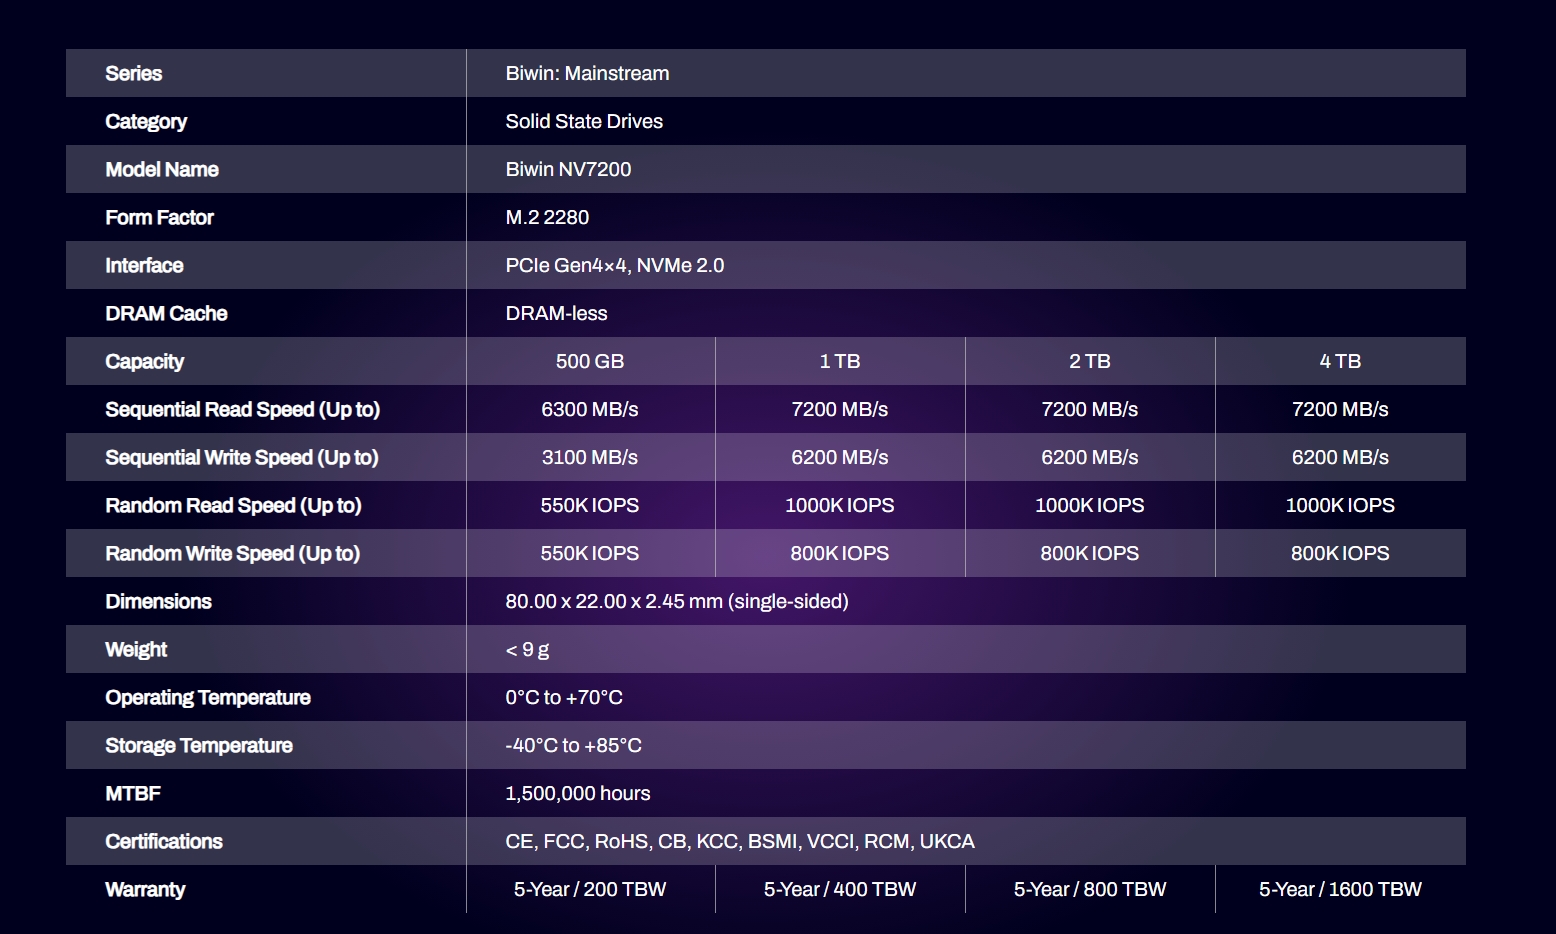Viewport: 1556px width, 934px height.
Task: Click the "MTBF" row label
Action: [x=133, y=793]
